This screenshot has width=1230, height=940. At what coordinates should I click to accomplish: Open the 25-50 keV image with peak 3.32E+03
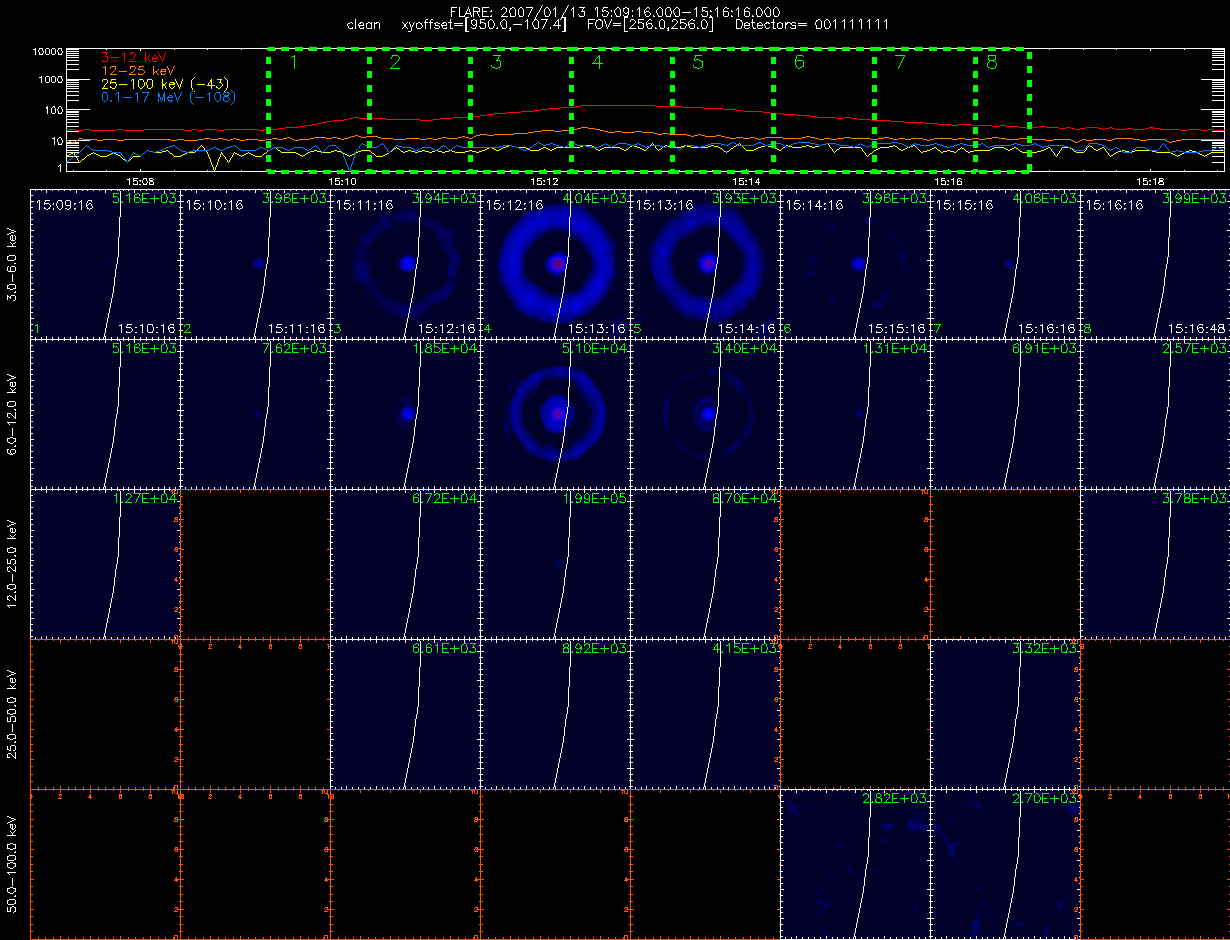point(1006,713)
